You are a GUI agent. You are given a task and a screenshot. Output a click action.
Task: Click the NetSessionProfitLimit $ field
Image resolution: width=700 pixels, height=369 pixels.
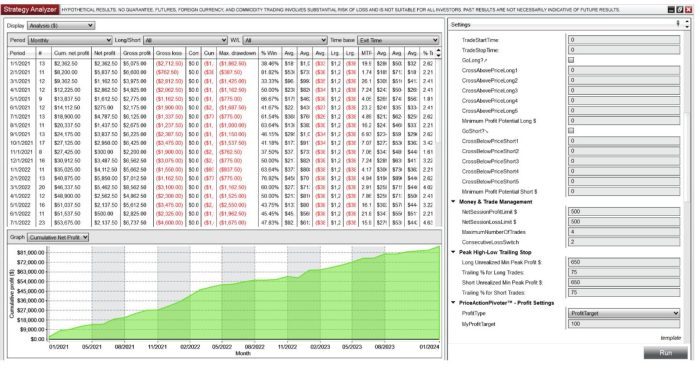pos(624,211)
